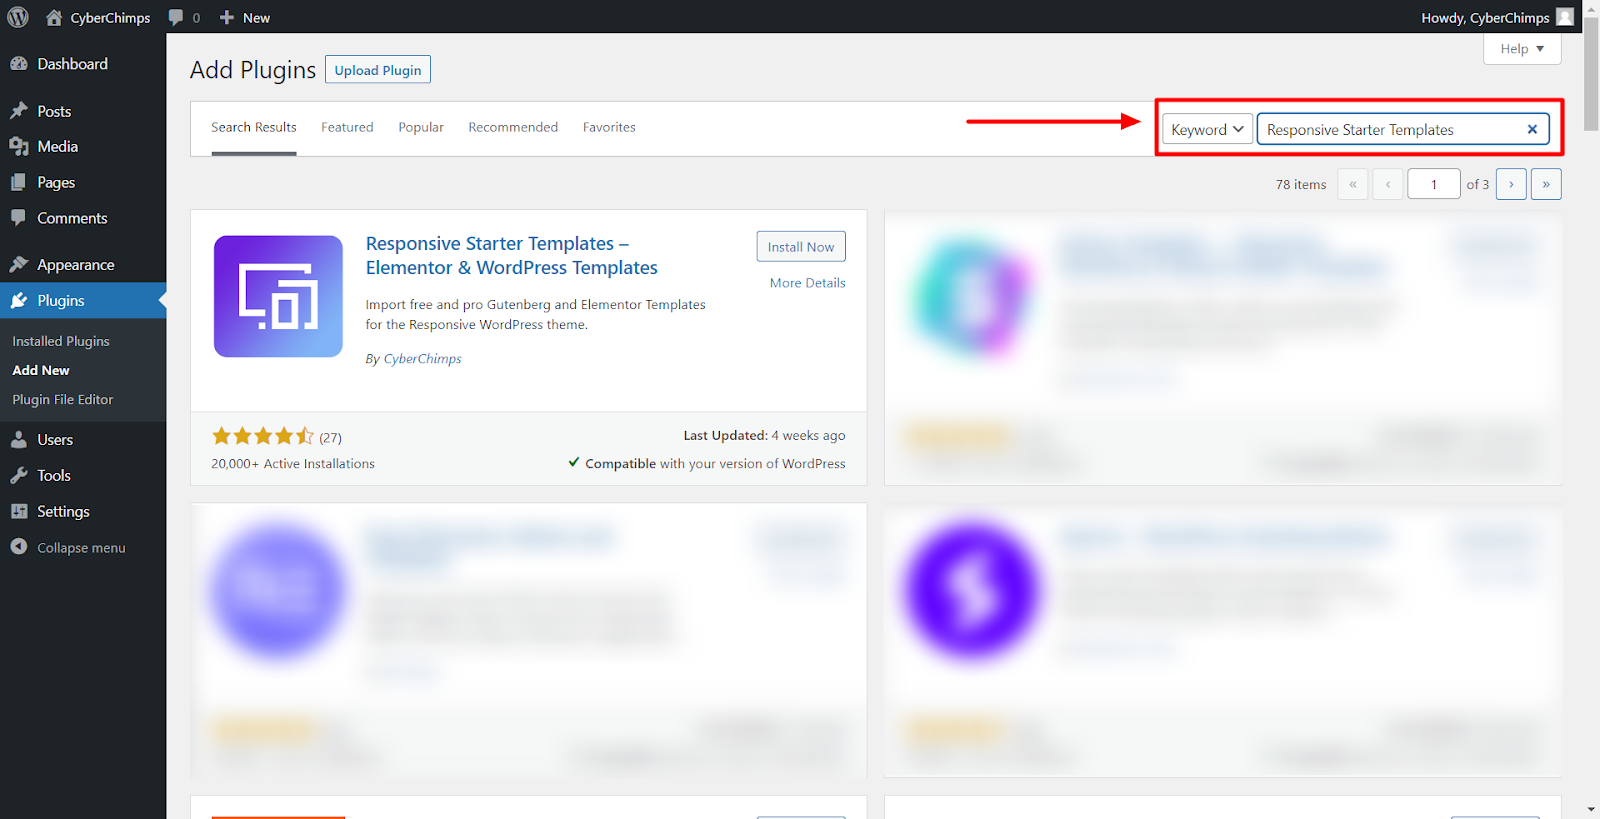The height and width of the screenshot is (819, 1600).
Task: Click the Comments sidebar icon
Action: [x=19, y=218]
